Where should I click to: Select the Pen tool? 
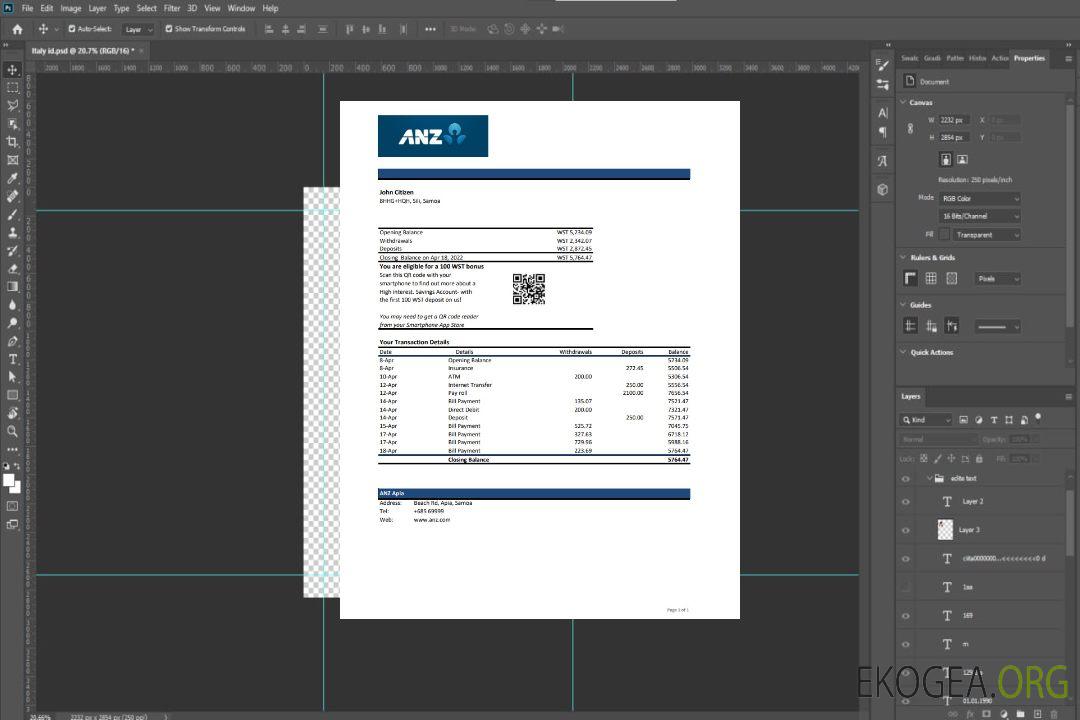coord(12,341)
